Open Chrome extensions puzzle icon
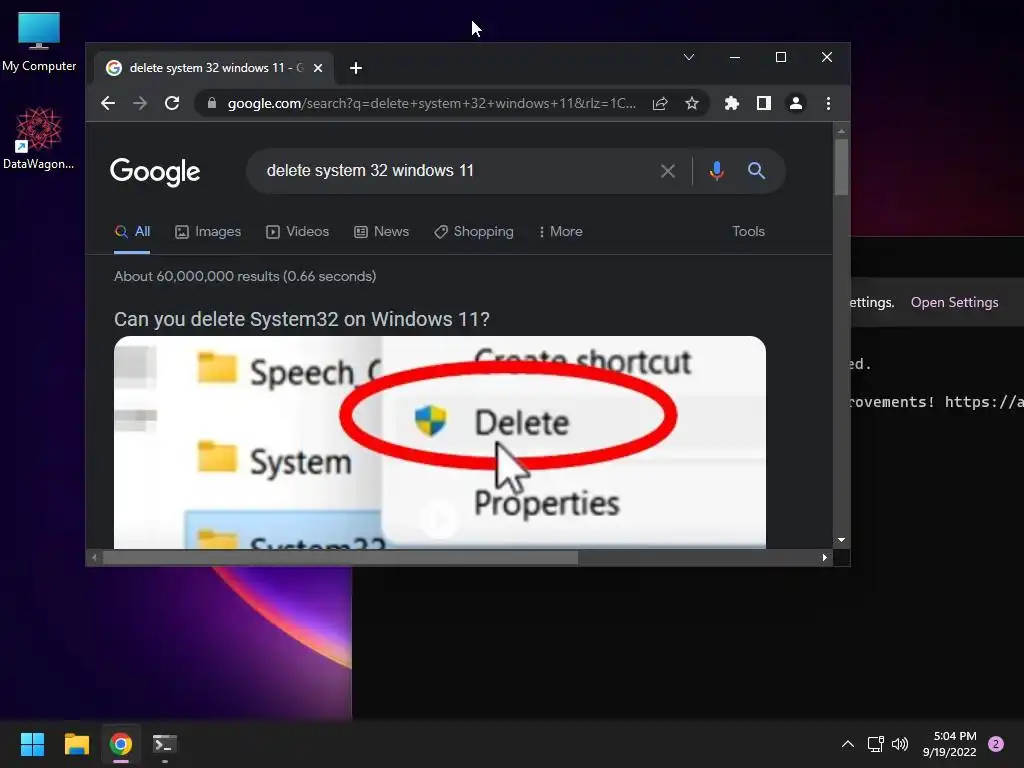The width and height of the screenshot is (1024, 768). pyautogui.click(x=731, y=103)
